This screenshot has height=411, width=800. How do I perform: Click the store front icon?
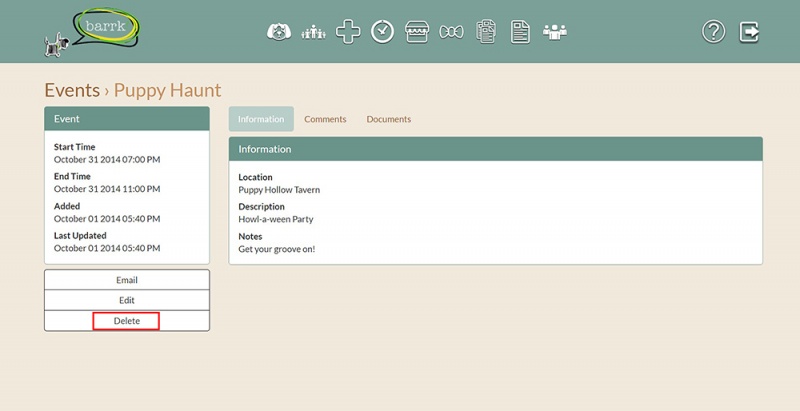click(x=417, y=32)
